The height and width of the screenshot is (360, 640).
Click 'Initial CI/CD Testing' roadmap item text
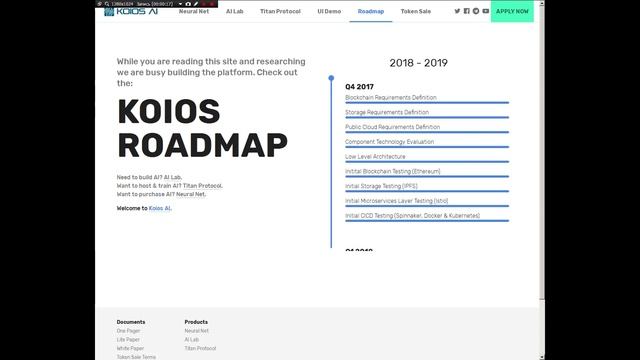click(x=413, y=216)
